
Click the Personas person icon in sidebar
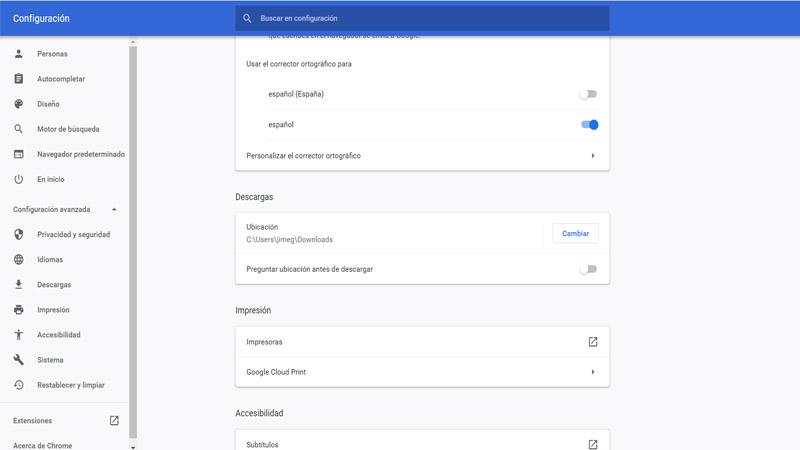(18, 54)
